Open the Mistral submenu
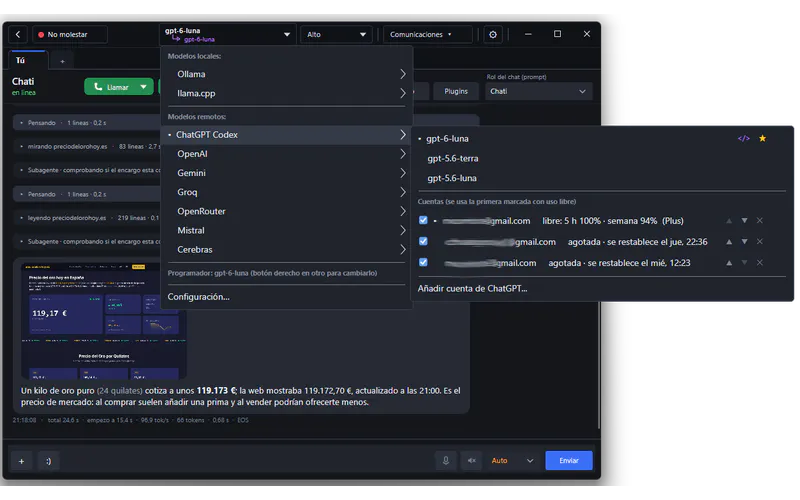 point(287,230)
